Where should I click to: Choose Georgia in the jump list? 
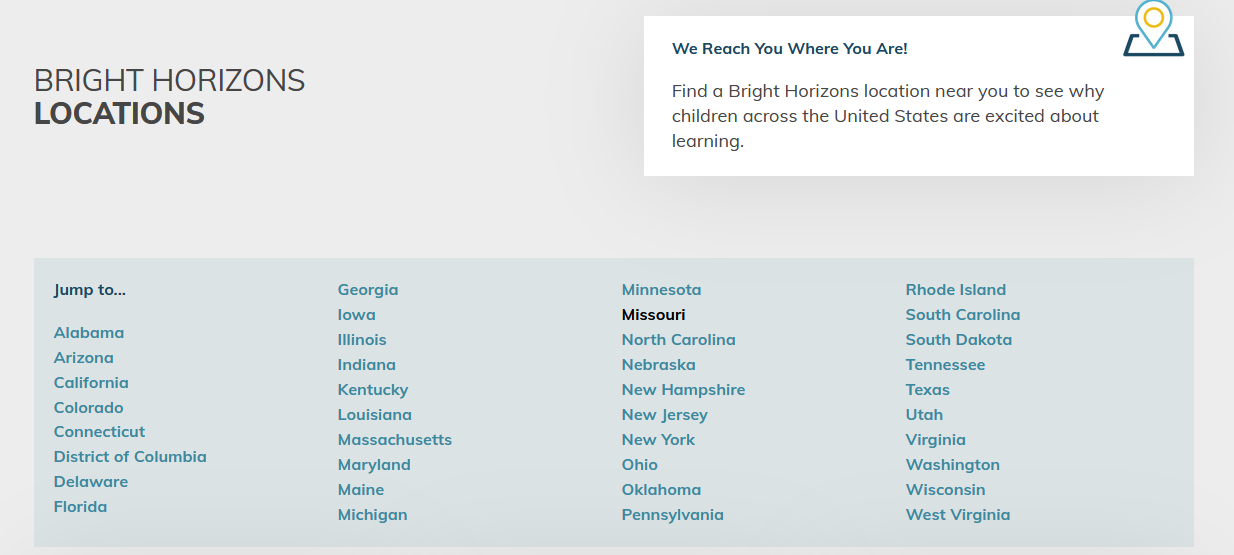click(x=368, y=290)
